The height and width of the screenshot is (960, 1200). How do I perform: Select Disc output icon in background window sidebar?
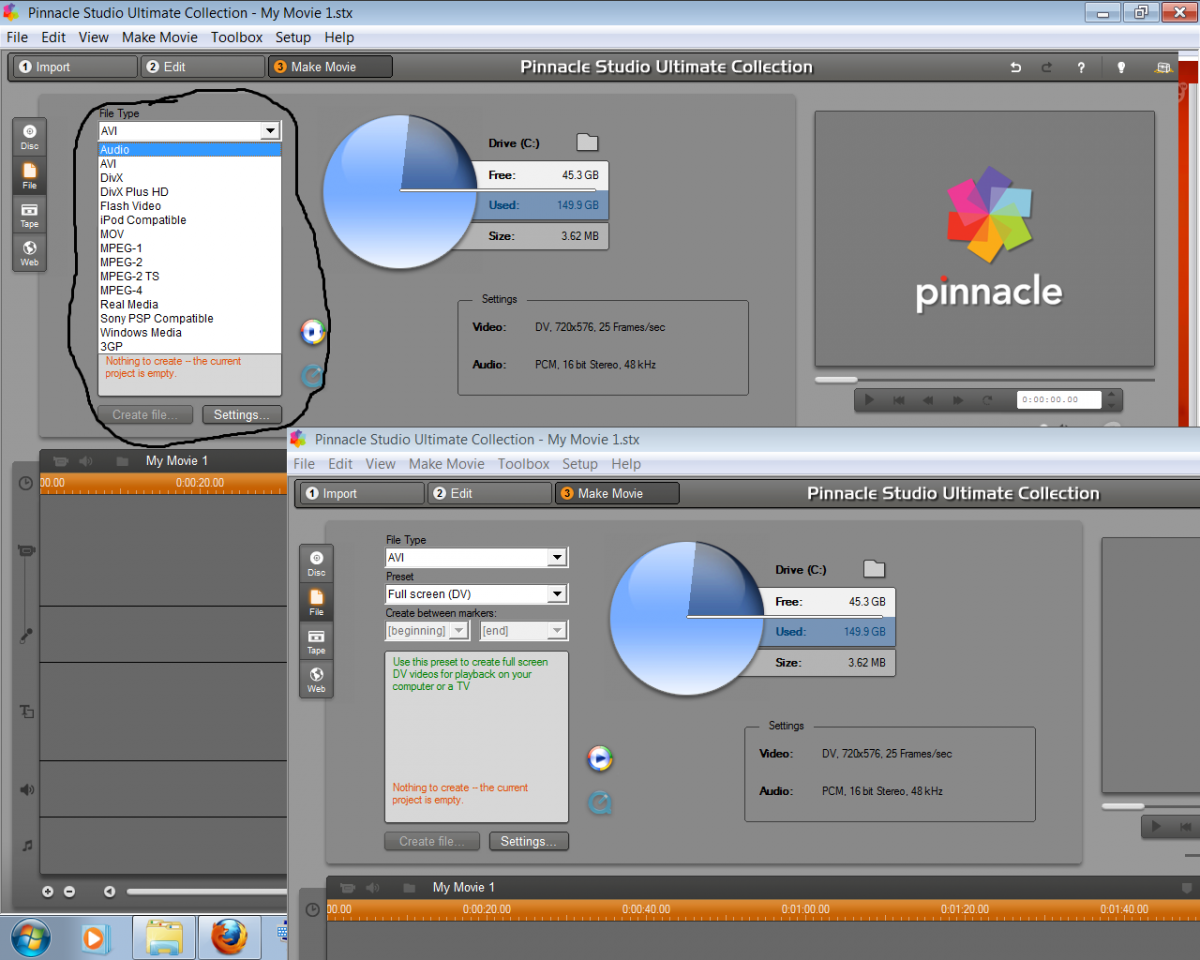[30, 137]
